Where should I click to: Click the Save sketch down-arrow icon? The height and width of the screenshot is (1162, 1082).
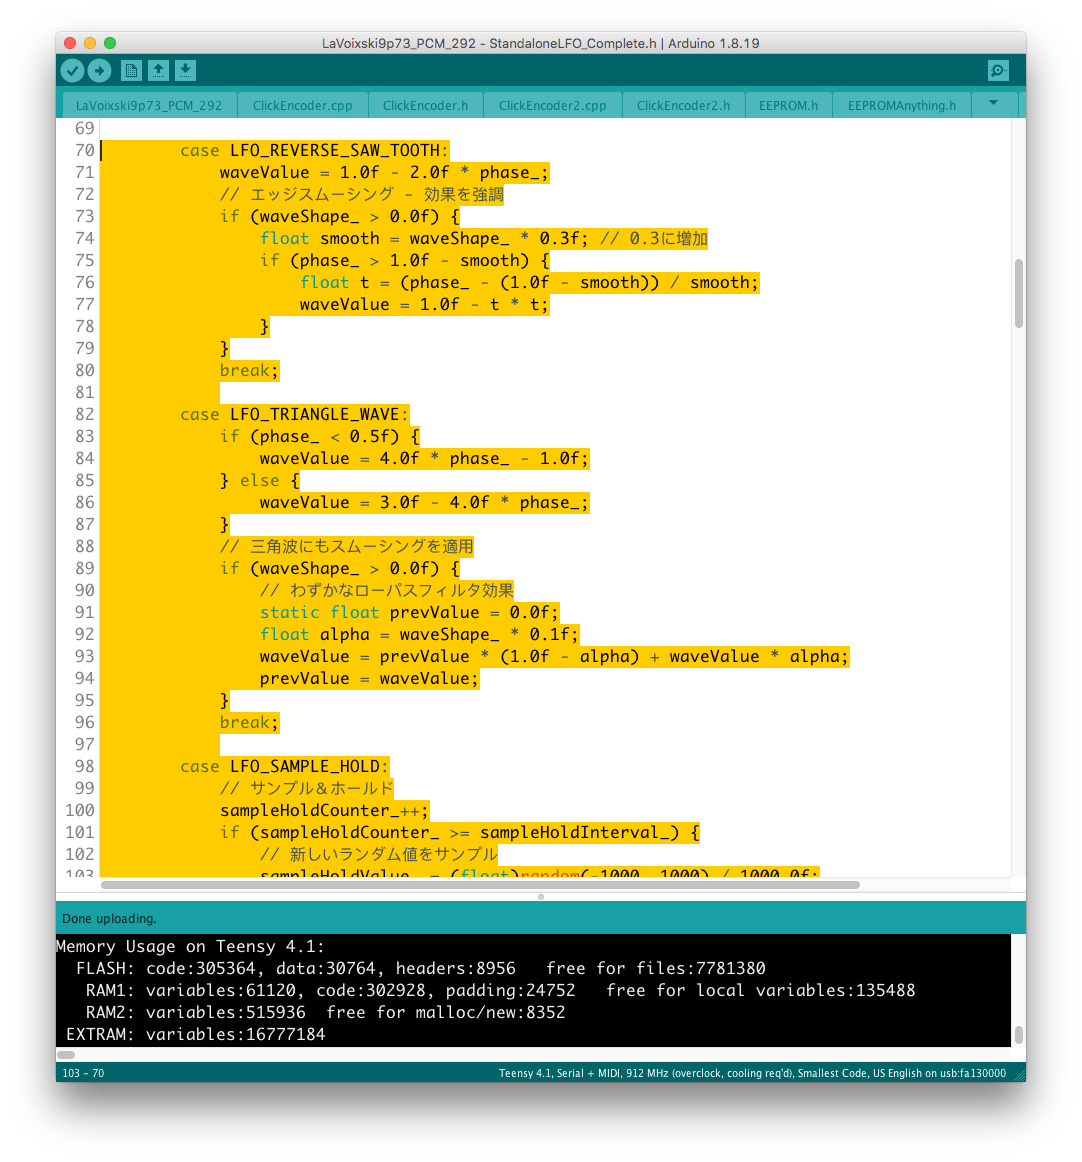coord(185,70)
